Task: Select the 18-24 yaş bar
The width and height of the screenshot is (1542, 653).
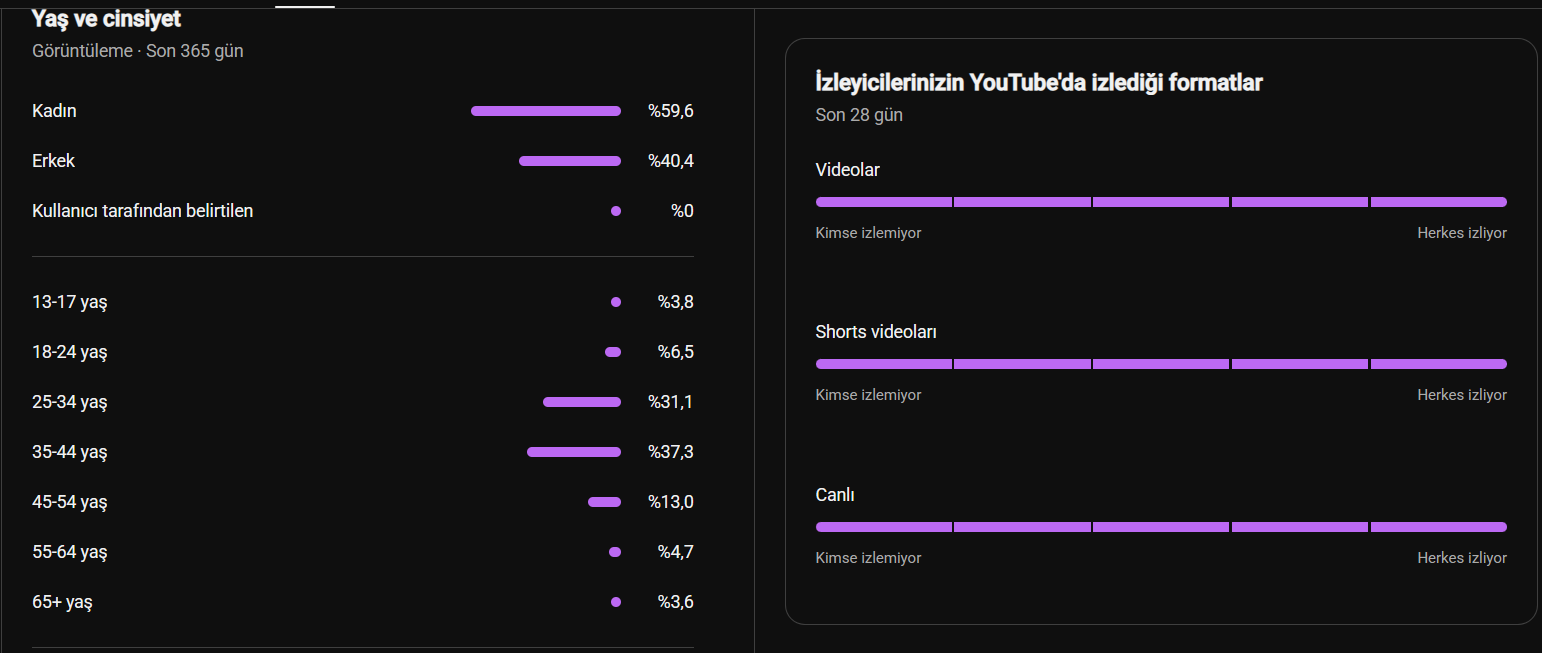Action: pyautogui.click(x=613, y=352)
